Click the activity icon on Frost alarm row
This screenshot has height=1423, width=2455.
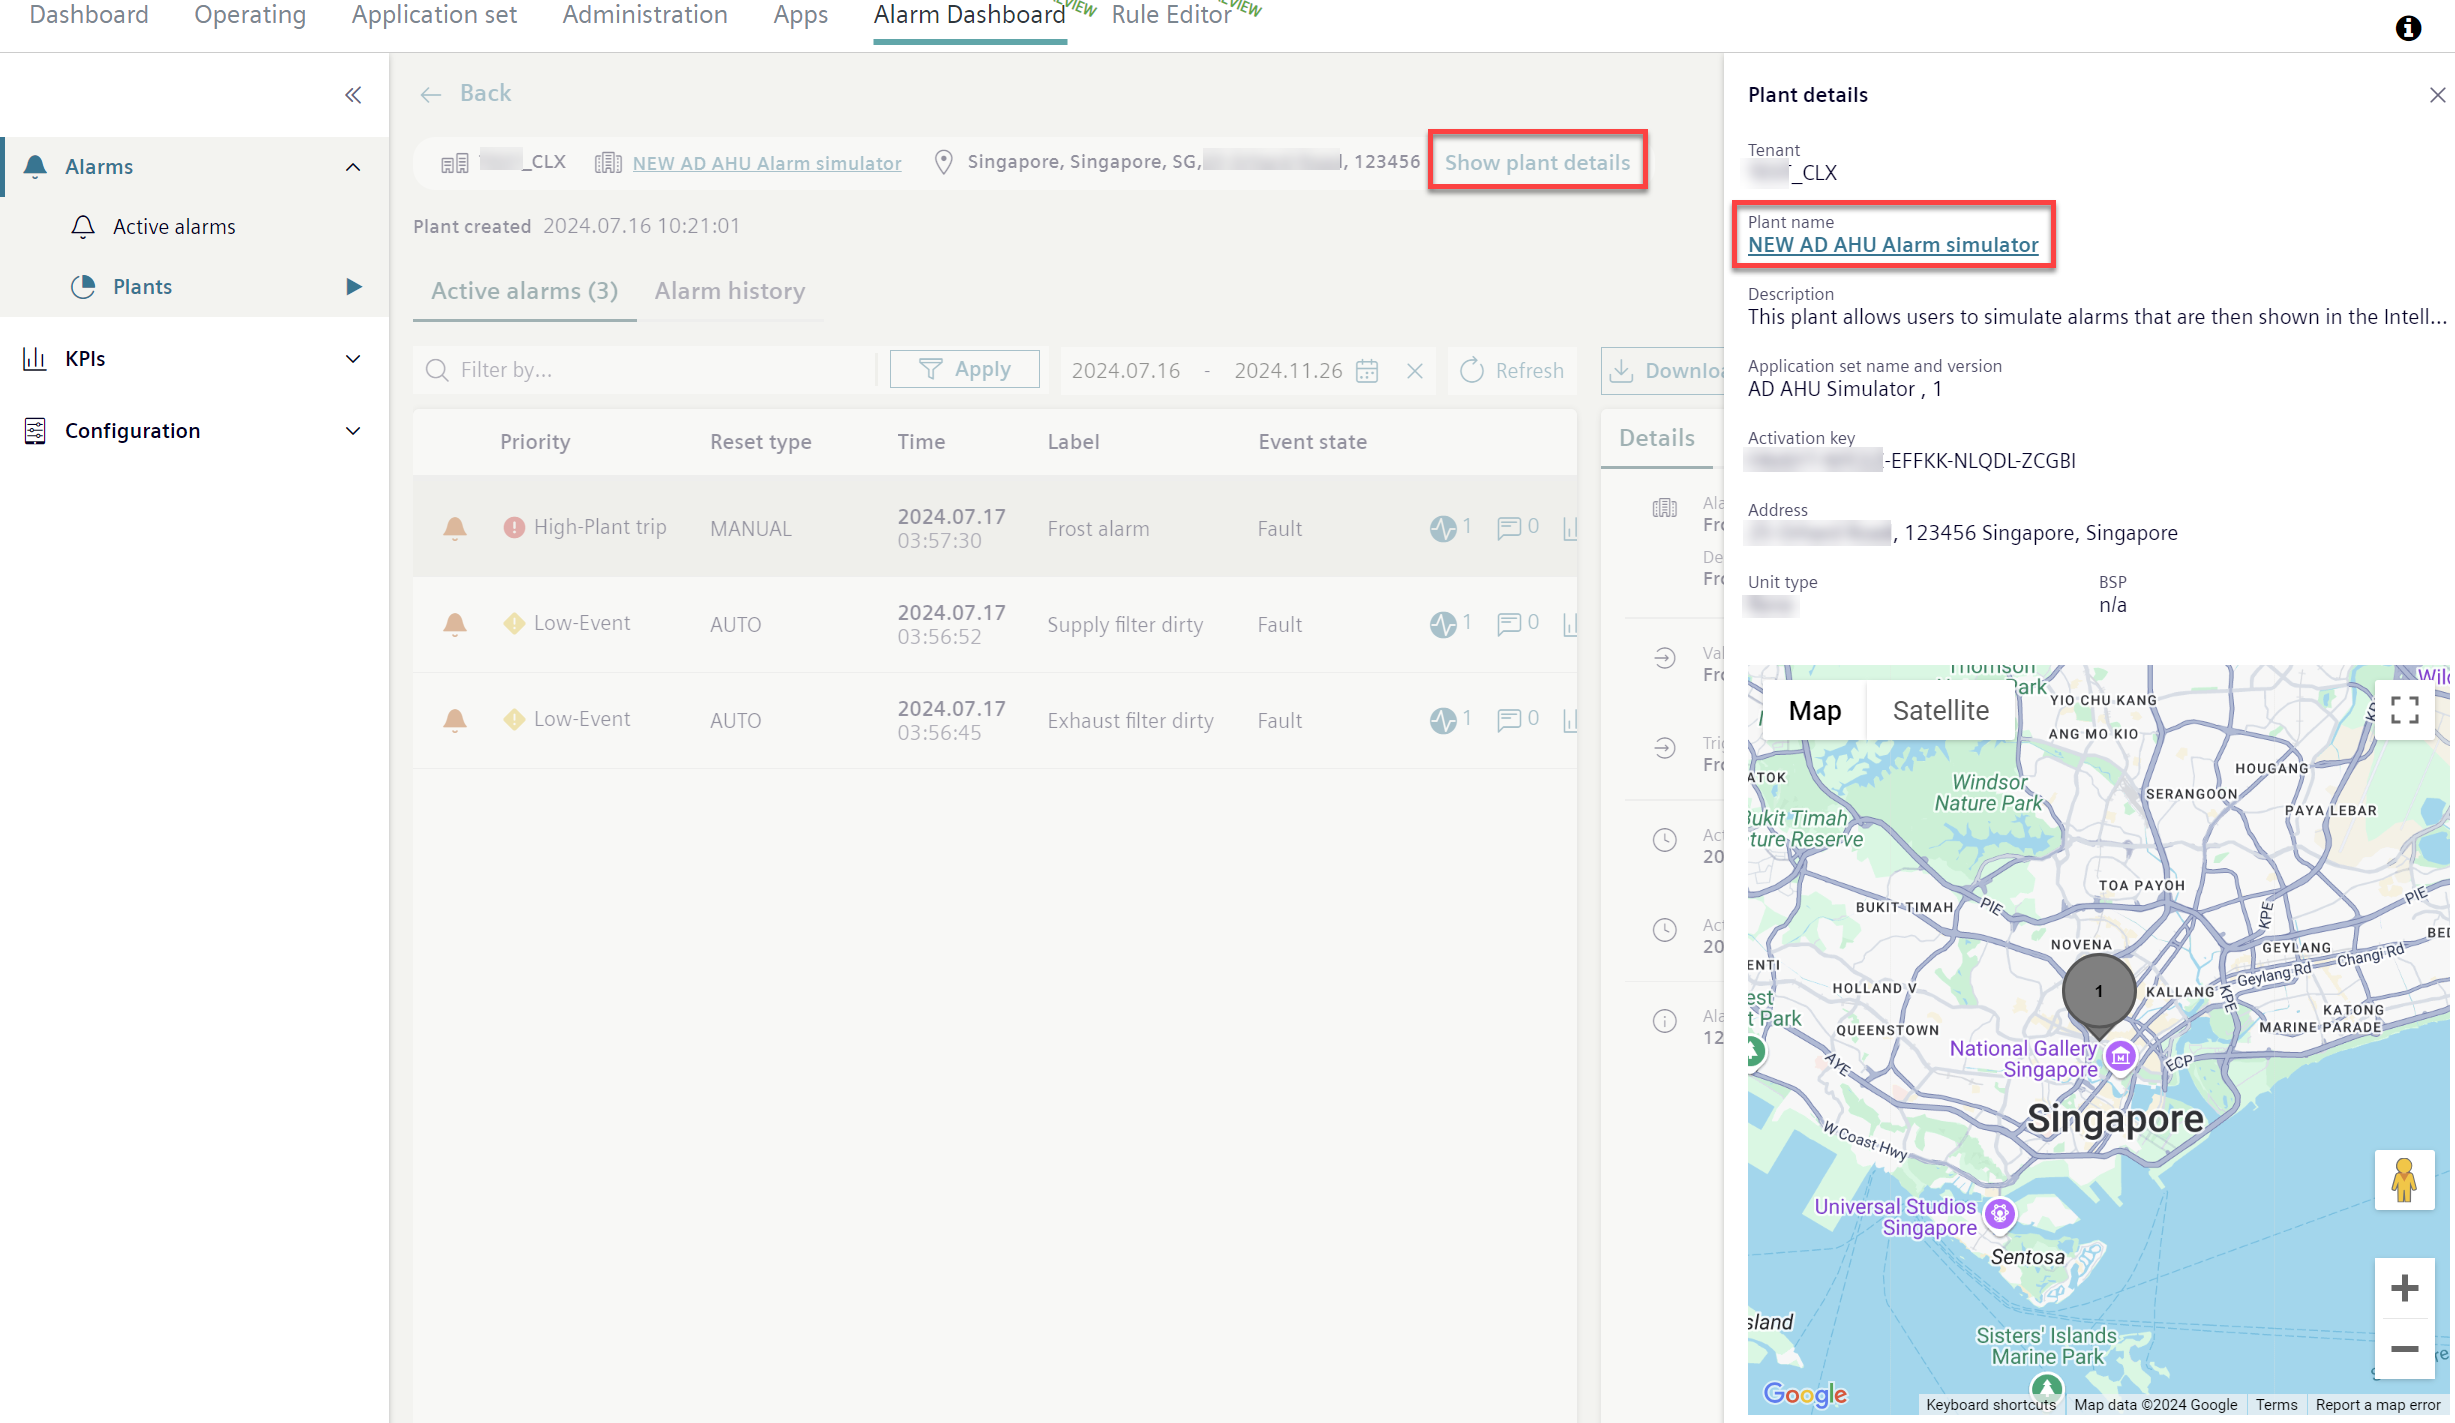tap(1442, 528)
